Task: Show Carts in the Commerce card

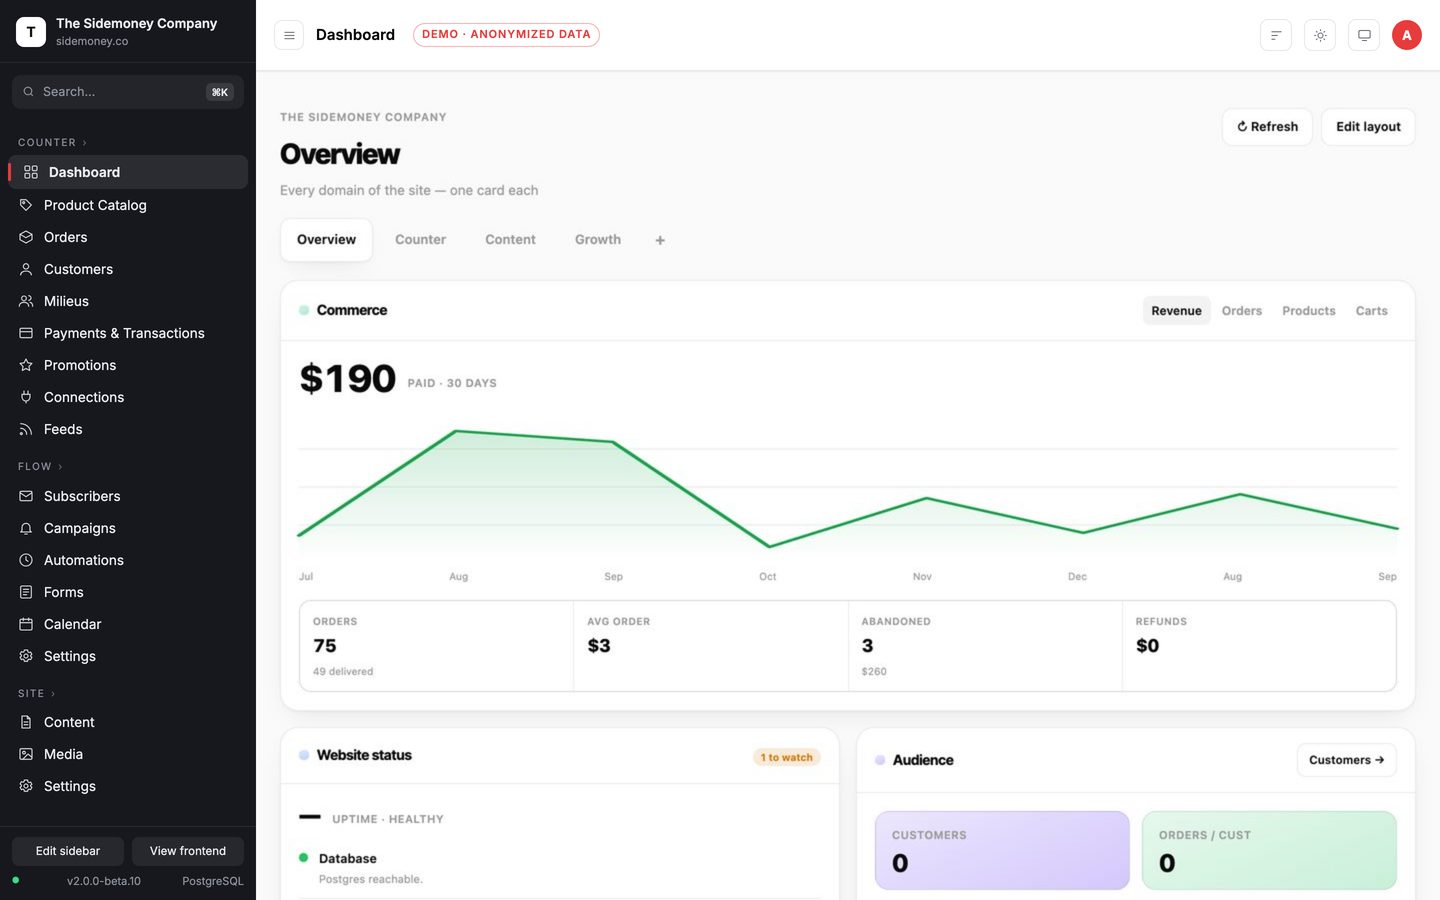Action: (1371, 311)
